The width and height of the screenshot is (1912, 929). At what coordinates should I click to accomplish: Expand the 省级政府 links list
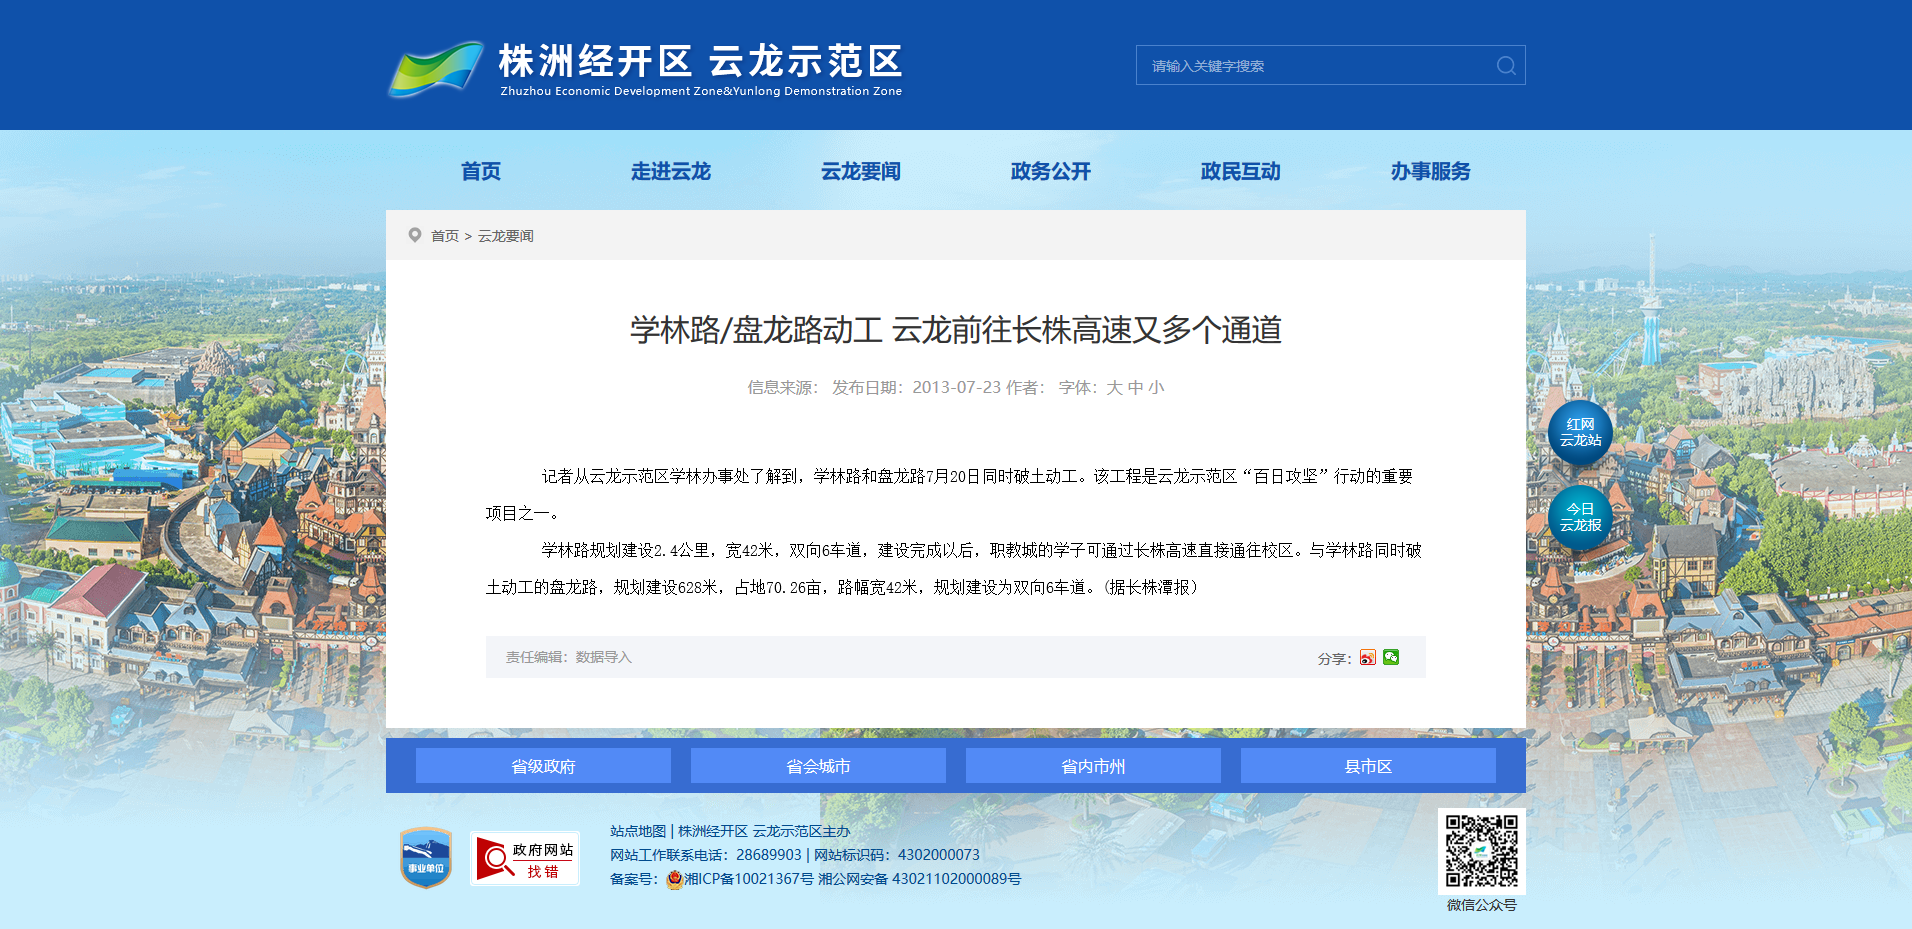coord(543,766)
